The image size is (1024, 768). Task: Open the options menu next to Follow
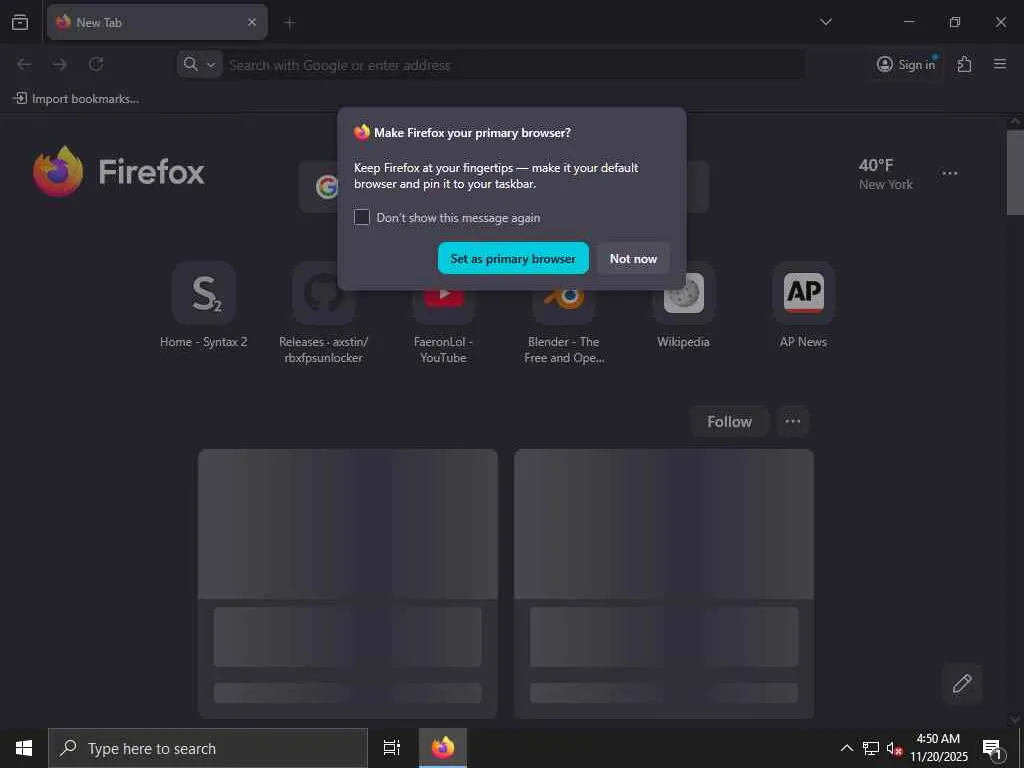pos(793,421)
